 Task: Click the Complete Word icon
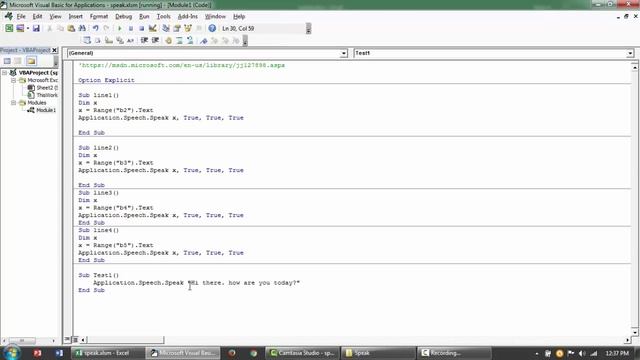130,40
